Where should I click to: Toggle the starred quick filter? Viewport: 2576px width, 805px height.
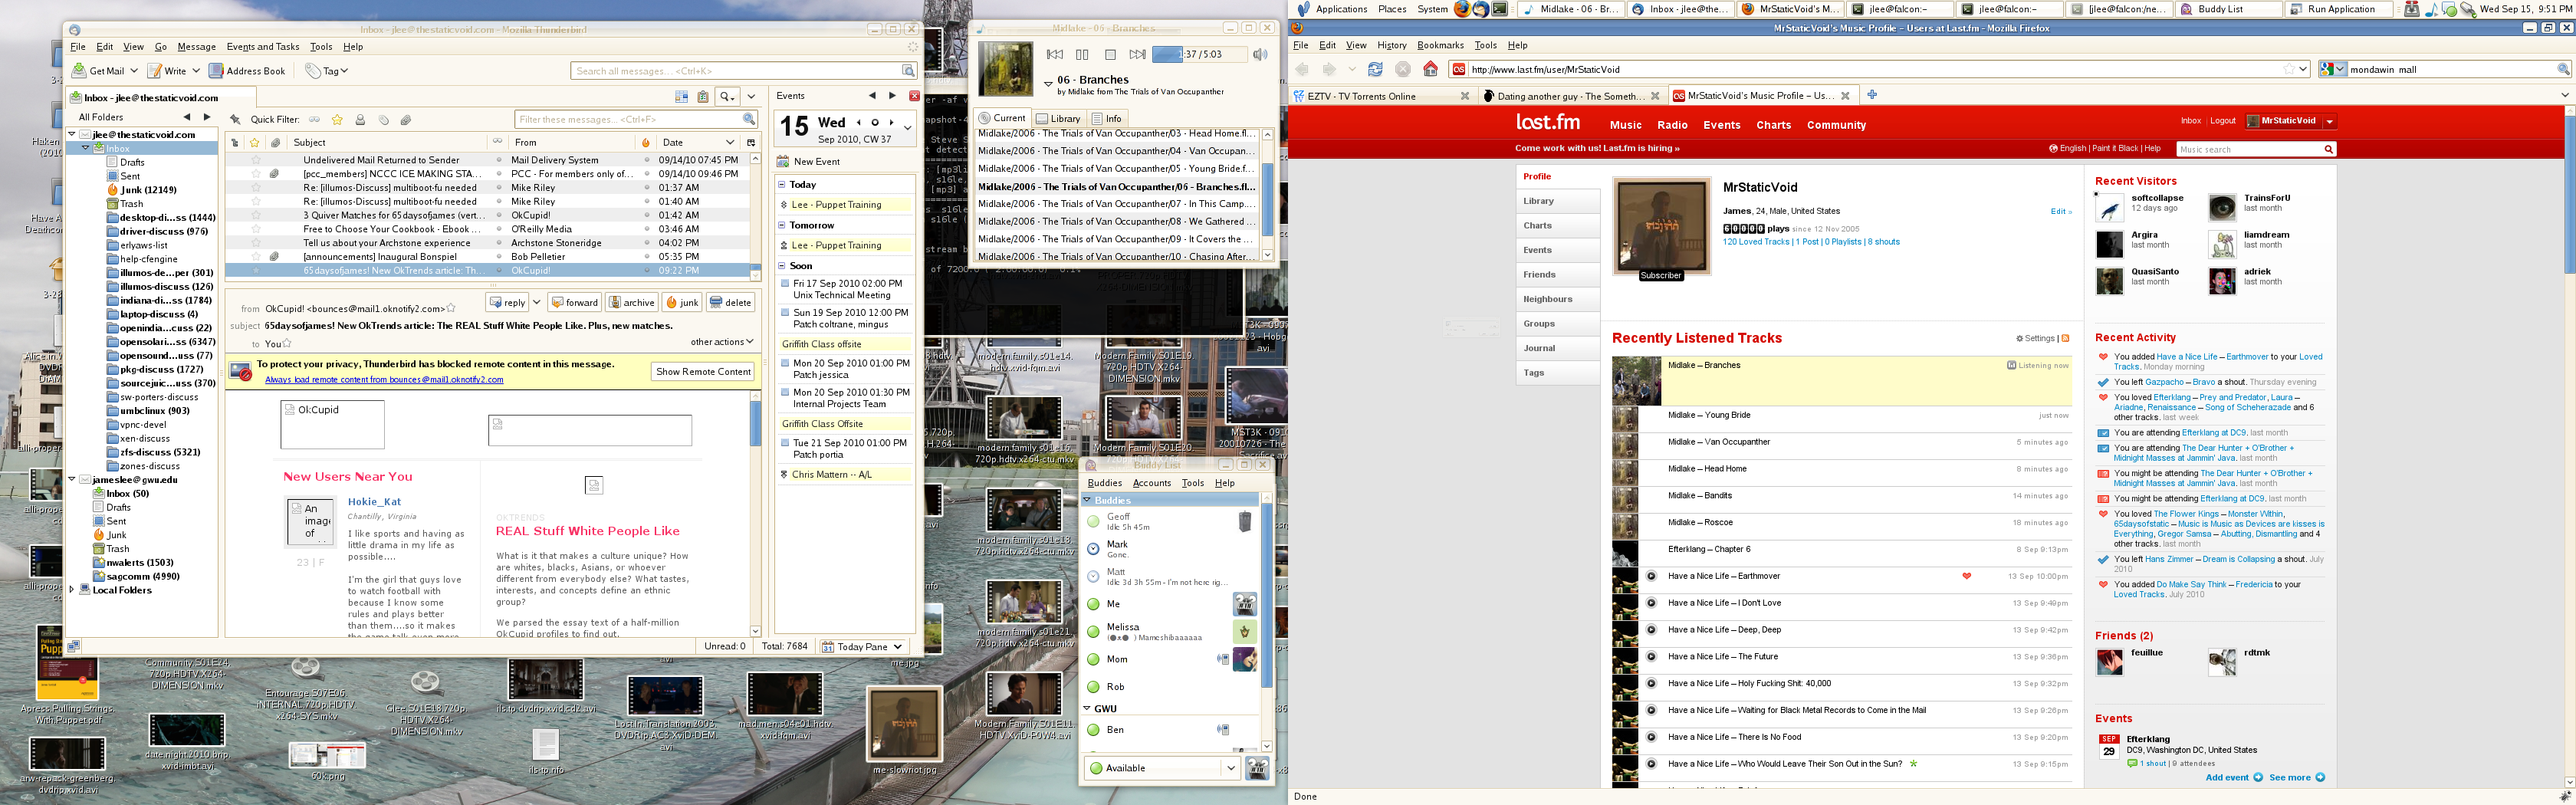click(337, 120)
